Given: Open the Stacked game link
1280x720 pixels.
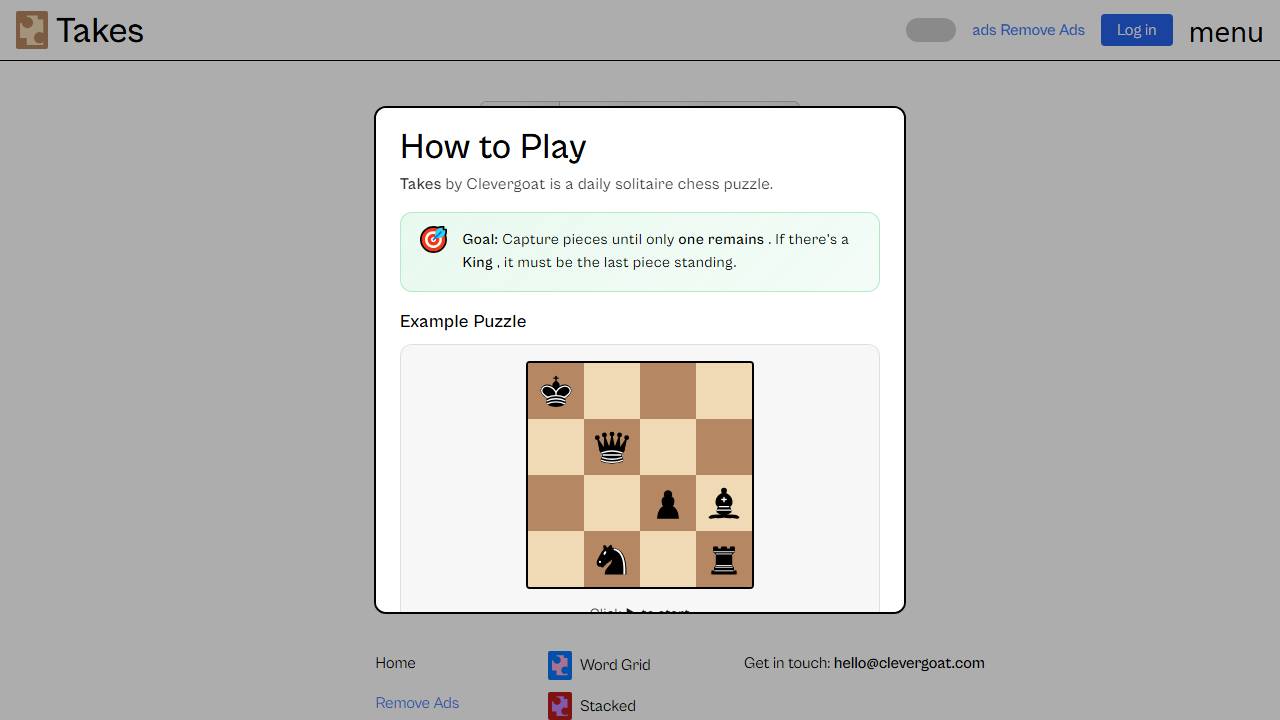Looking at the screenshot, I should tap(608, 706).
